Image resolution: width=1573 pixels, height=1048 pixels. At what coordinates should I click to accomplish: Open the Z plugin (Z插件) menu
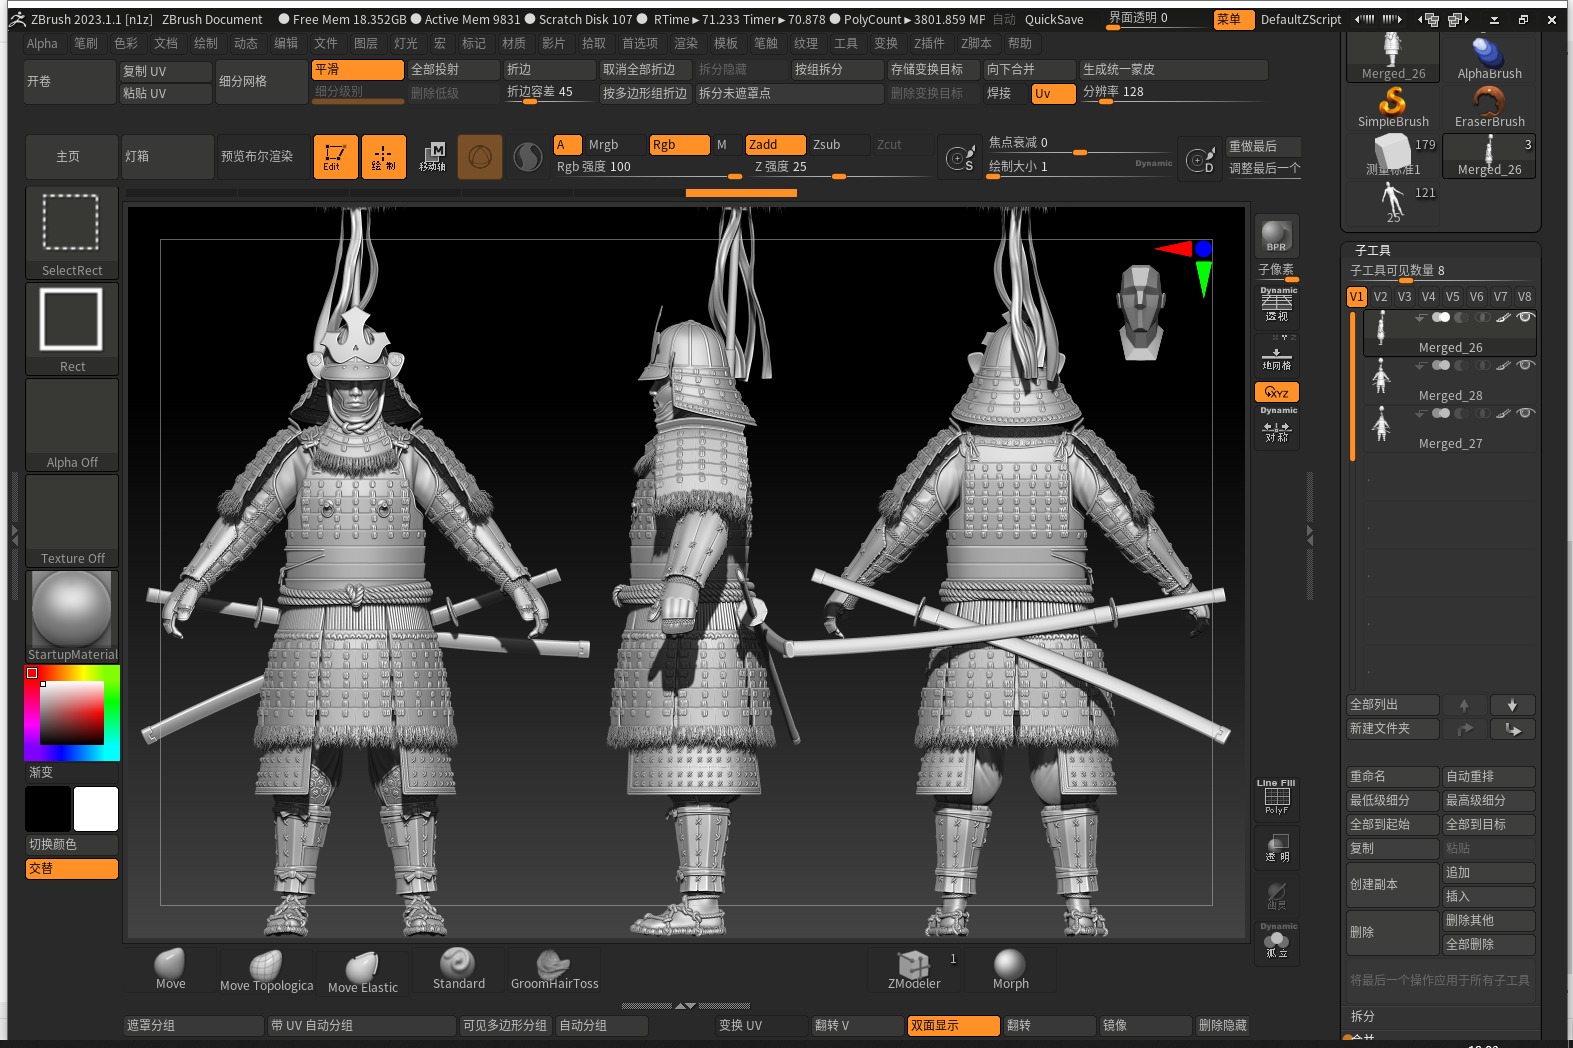click(x=929, y=43)
